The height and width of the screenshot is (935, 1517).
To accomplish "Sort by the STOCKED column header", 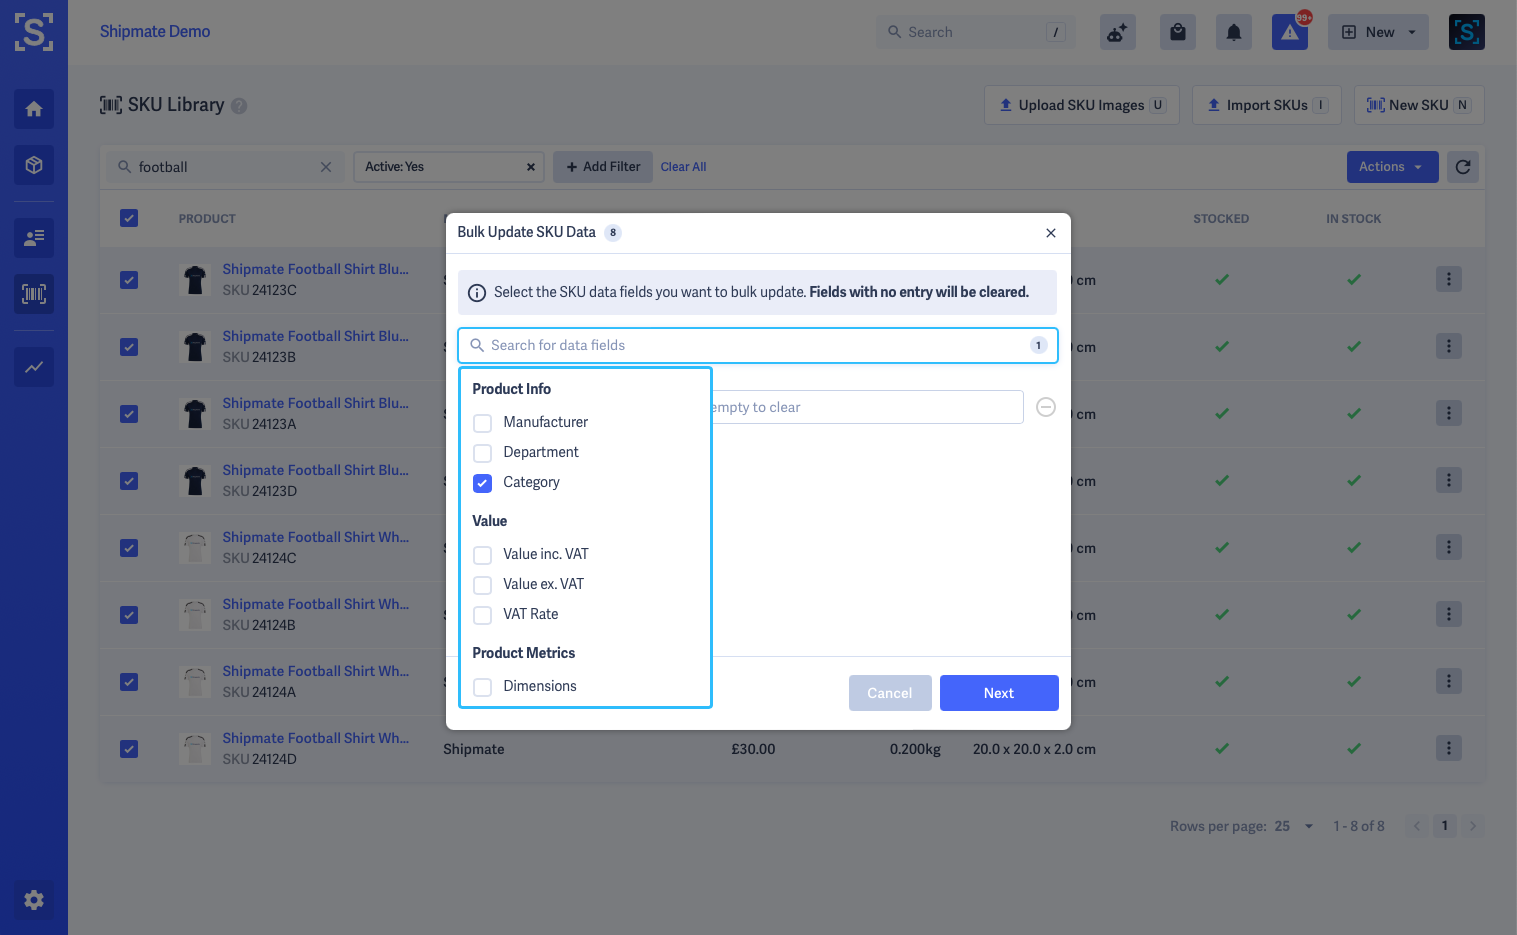I will [x=1221, y=219].
